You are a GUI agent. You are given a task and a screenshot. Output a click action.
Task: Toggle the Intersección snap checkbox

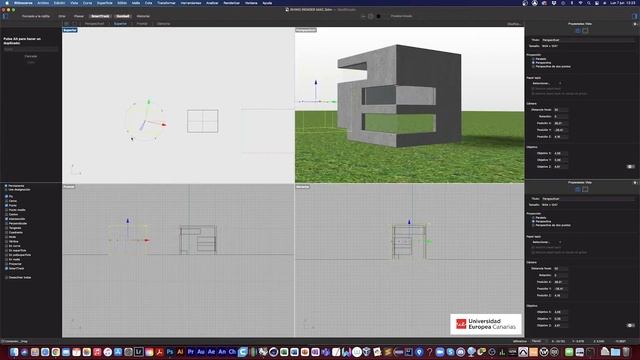click(6, 219)
